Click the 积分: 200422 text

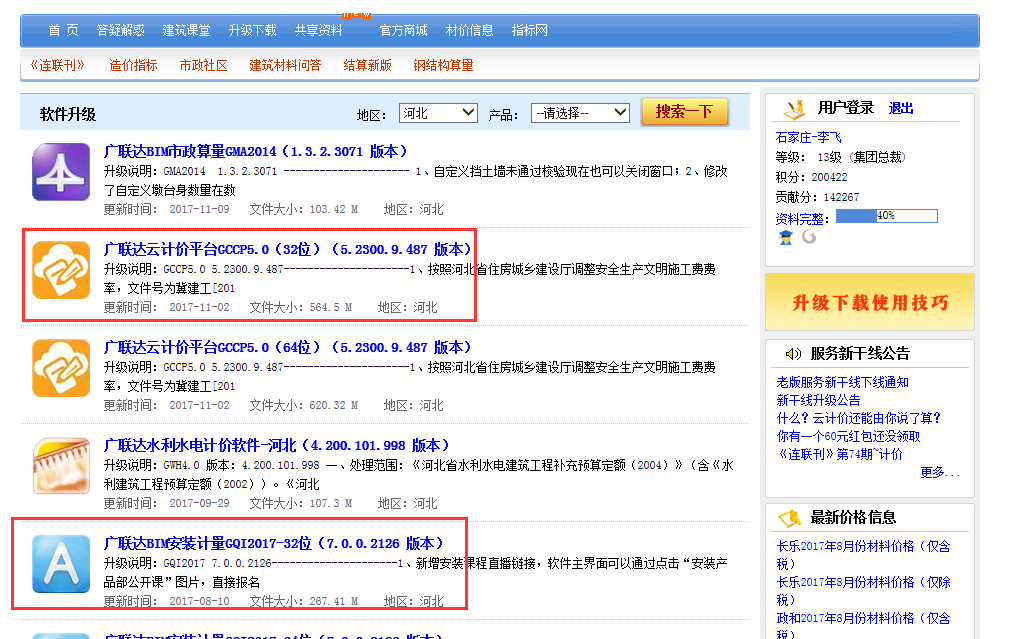pos(811,177)
